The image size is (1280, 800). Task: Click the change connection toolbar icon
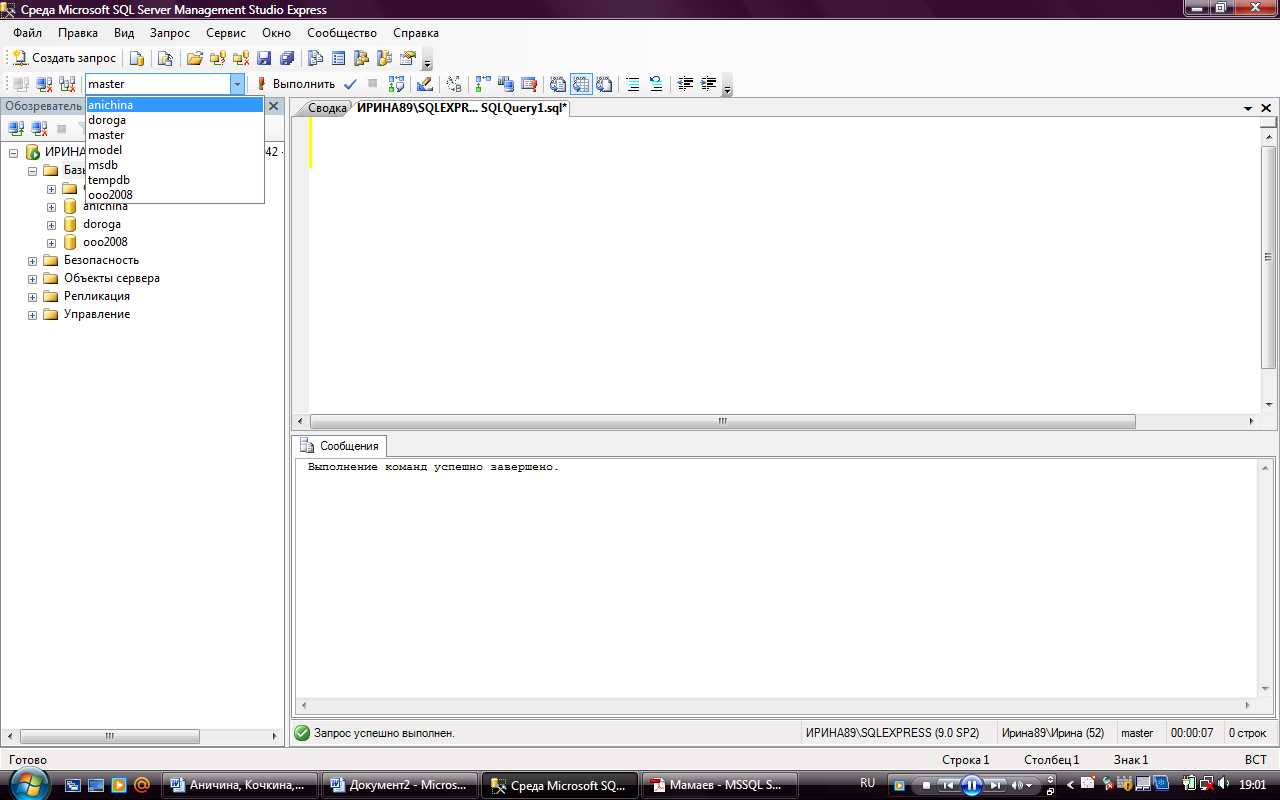(x=67, y=84)
